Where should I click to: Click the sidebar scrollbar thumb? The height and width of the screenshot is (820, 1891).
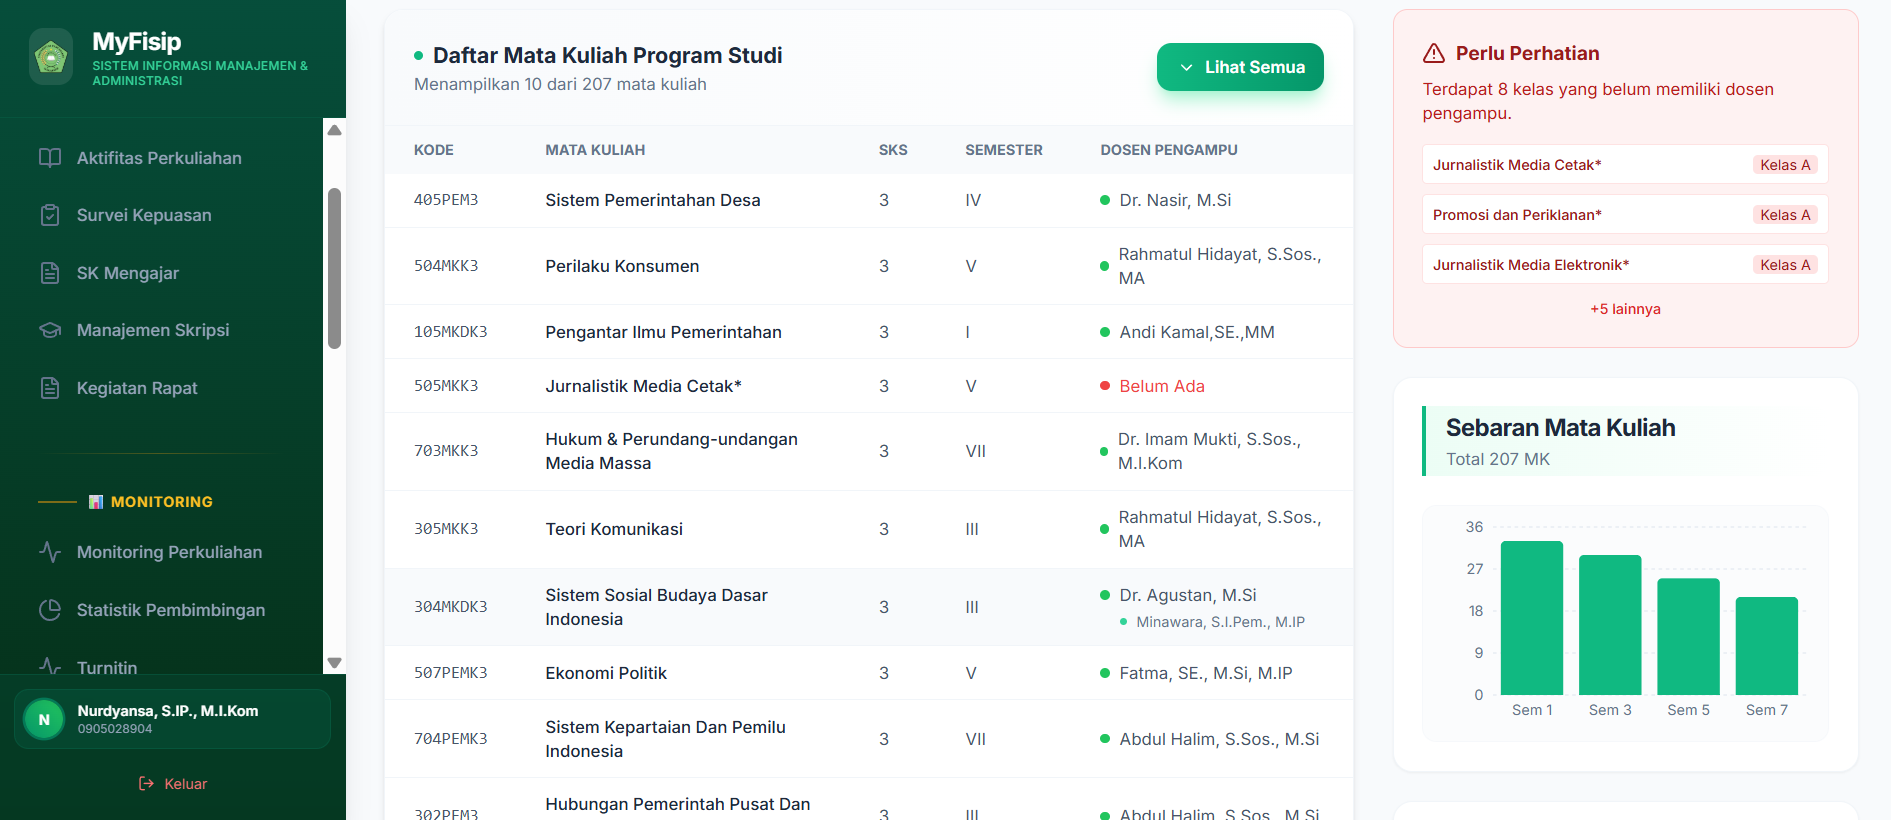(x=335, y=268)
